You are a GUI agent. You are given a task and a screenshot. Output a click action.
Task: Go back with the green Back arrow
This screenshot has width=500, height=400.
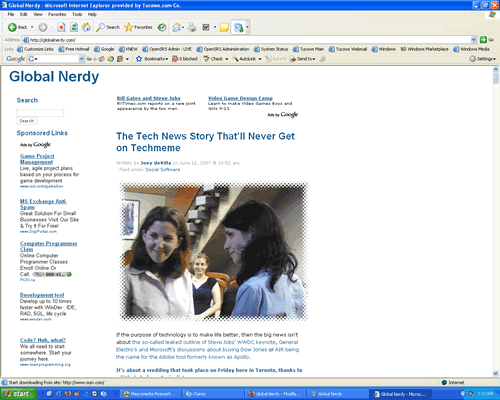(17, 27)
